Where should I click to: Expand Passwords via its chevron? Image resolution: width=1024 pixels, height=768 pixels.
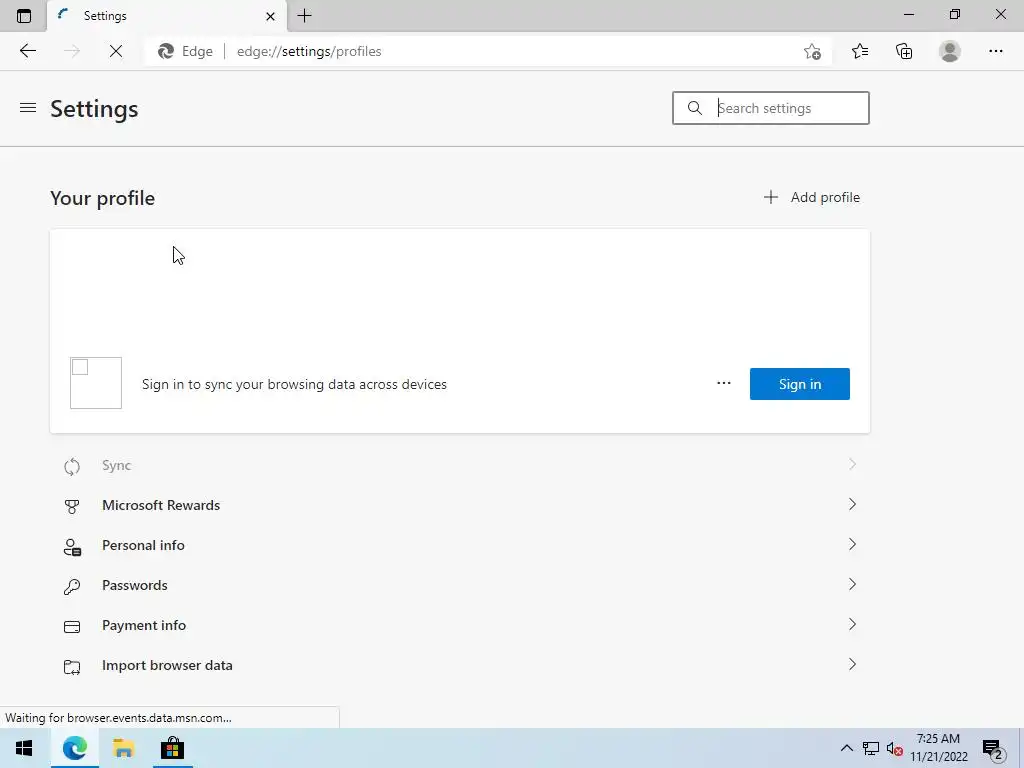coord(852,584)
